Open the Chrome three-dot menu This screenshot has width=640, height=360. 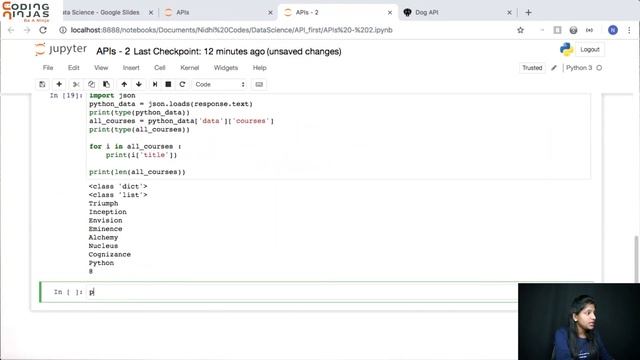629,30
